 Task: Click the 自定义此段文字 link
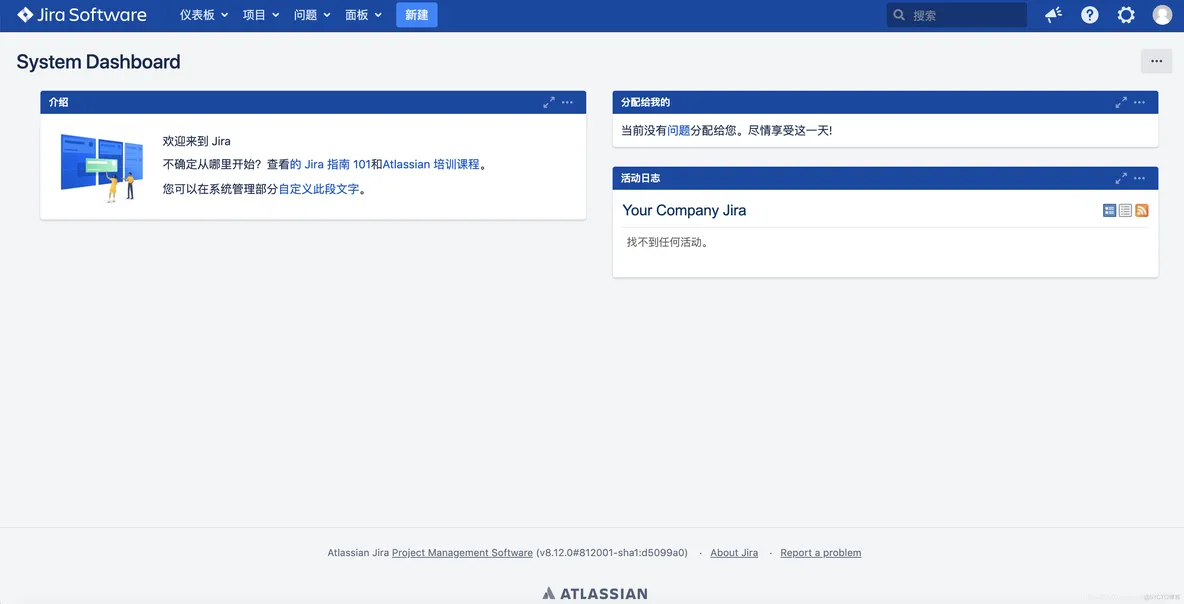[319, 189]
